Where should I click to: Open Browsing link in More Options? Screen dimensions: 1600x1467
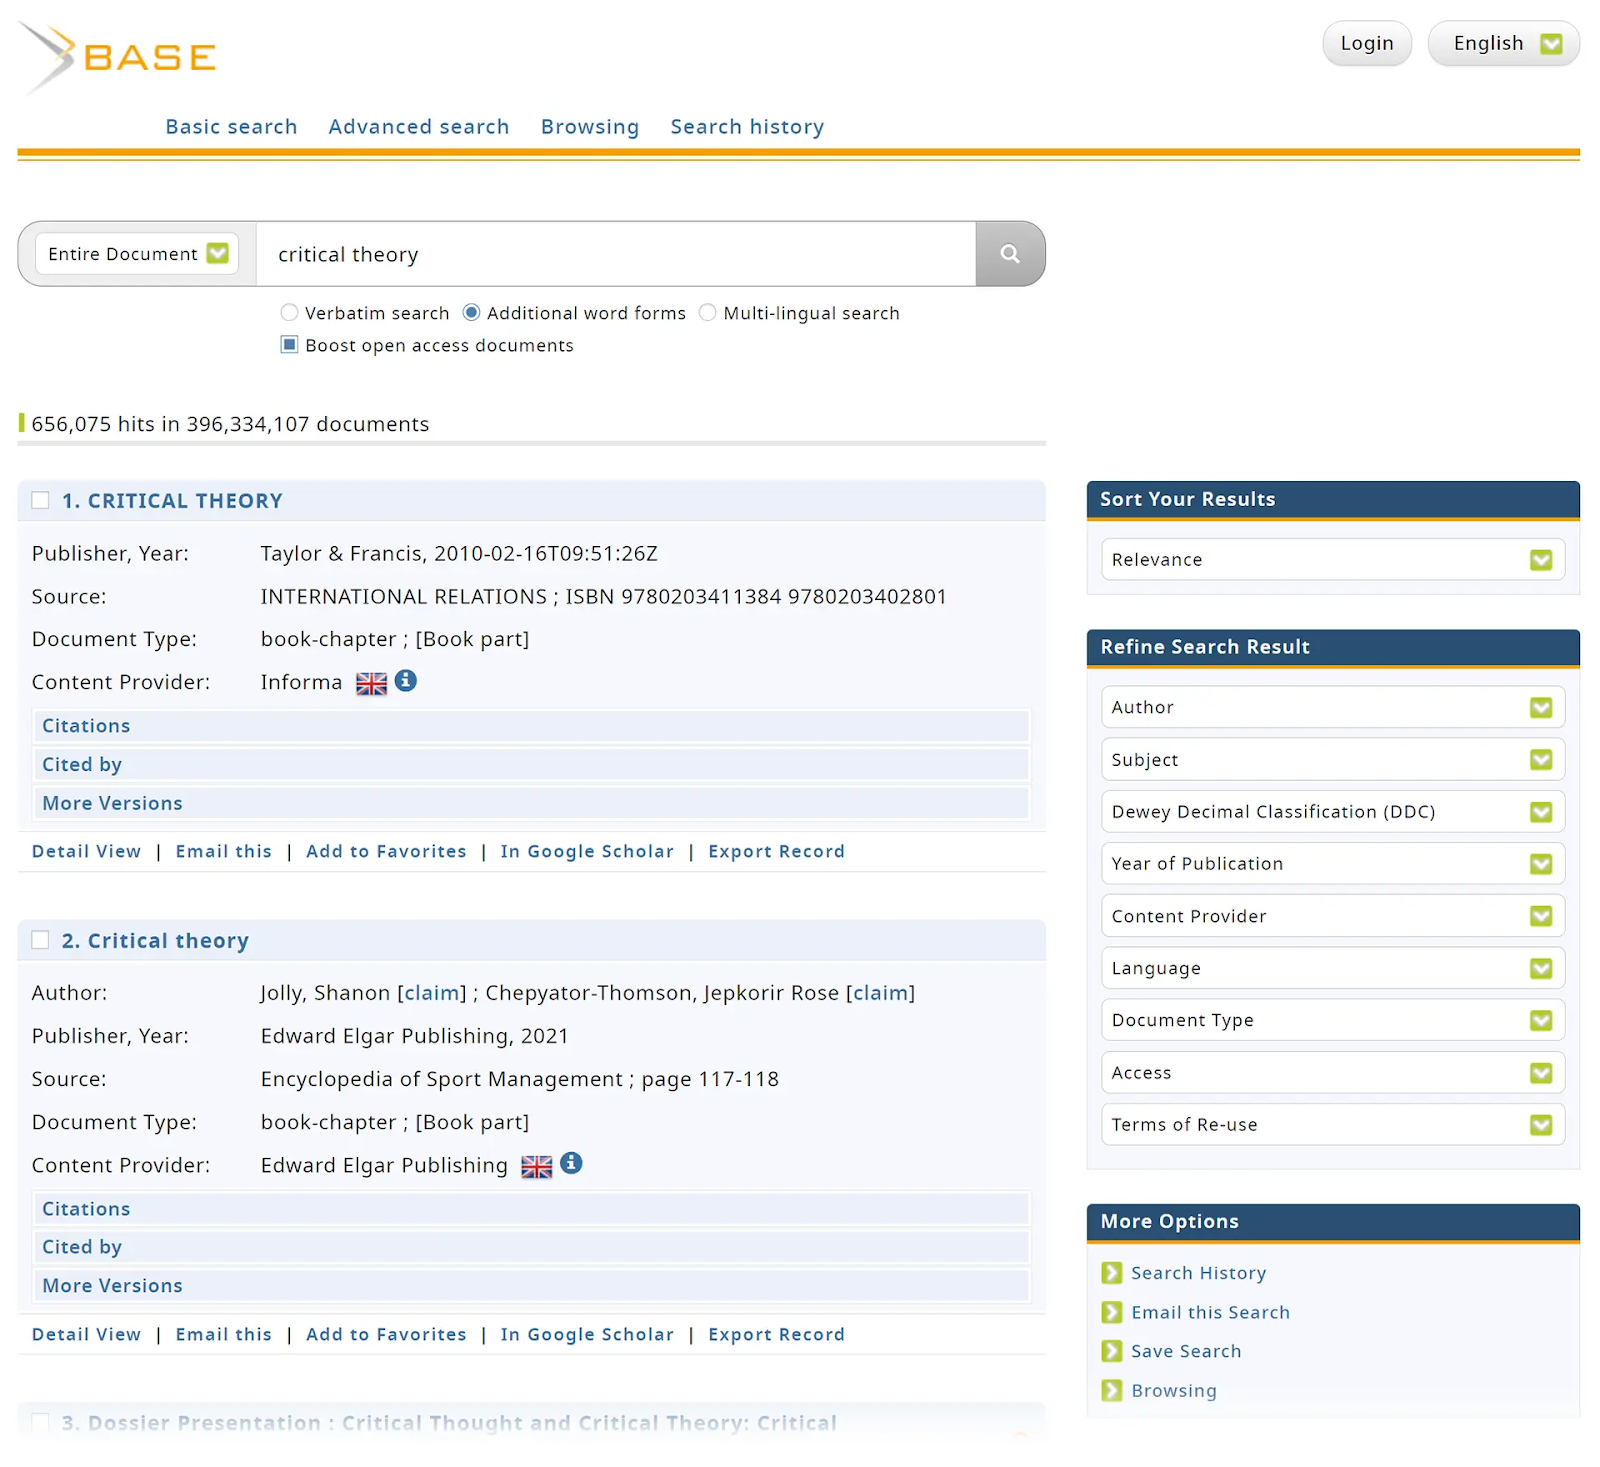(x=1174, y=1390)
